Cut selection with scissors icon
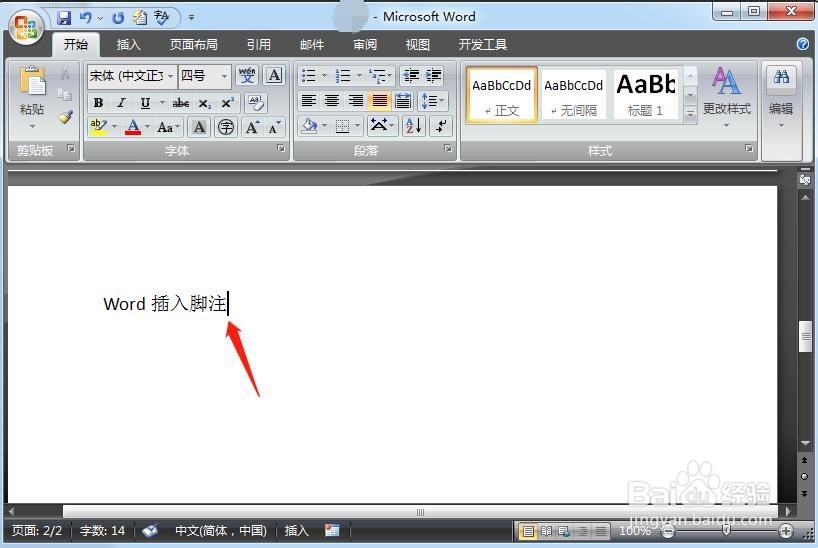The width and height of the screenshot is (818, 548). coord(65,73)
